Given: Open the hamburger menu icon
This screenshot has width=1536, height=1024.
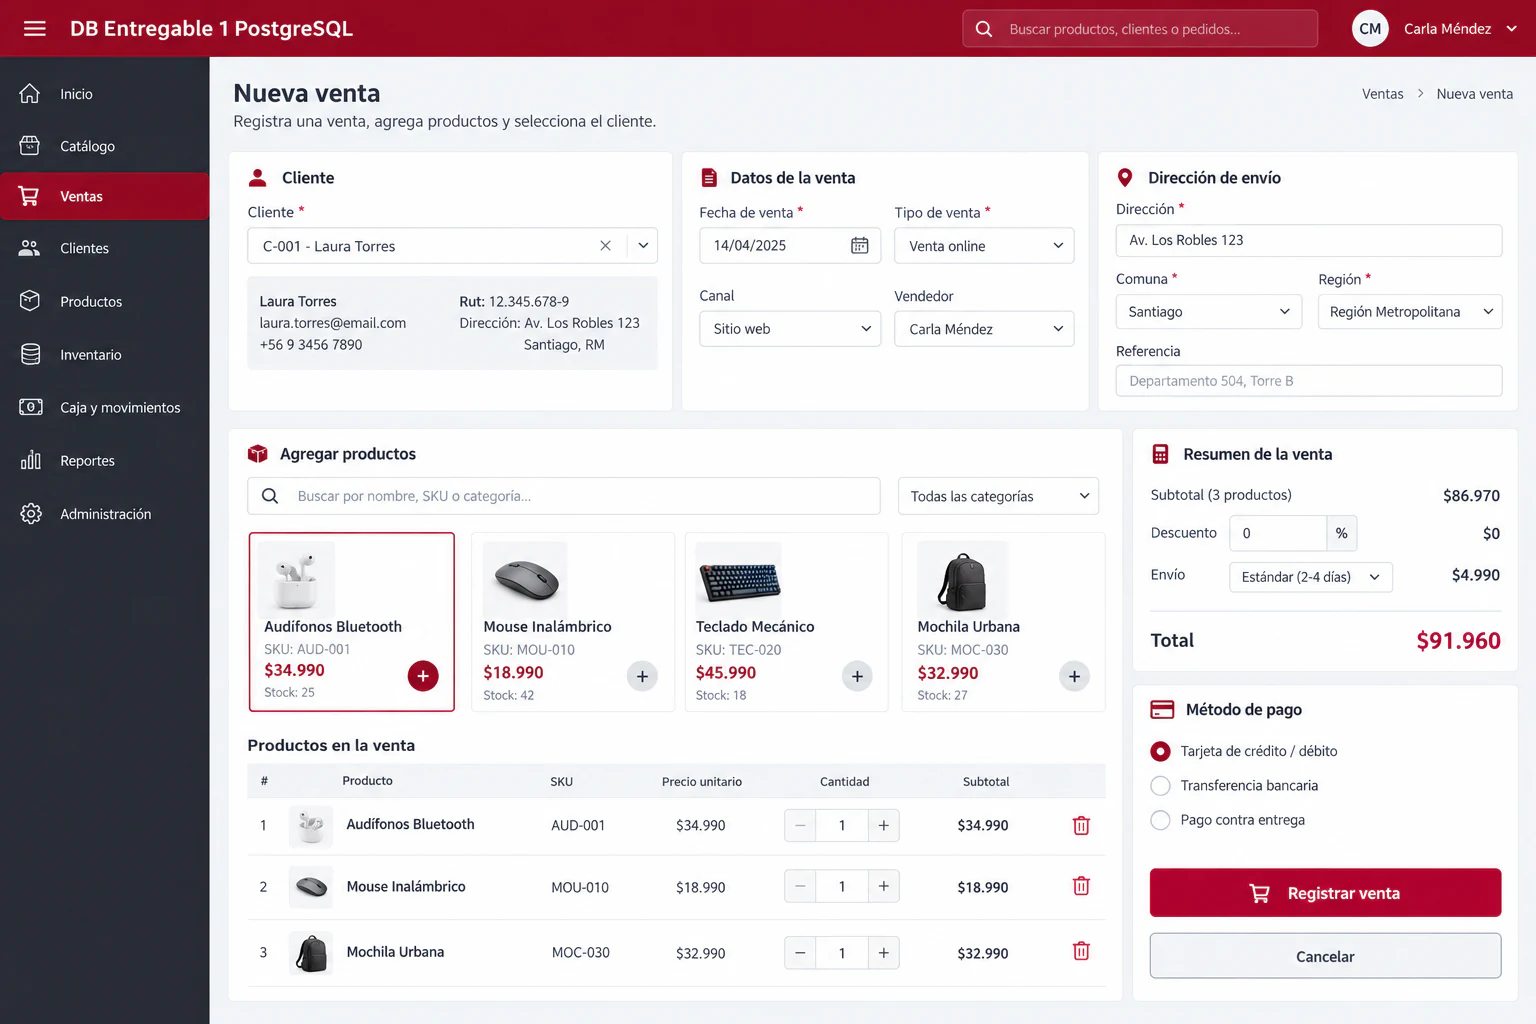Looking at the screenshot, I should click(x=35, y=28).
